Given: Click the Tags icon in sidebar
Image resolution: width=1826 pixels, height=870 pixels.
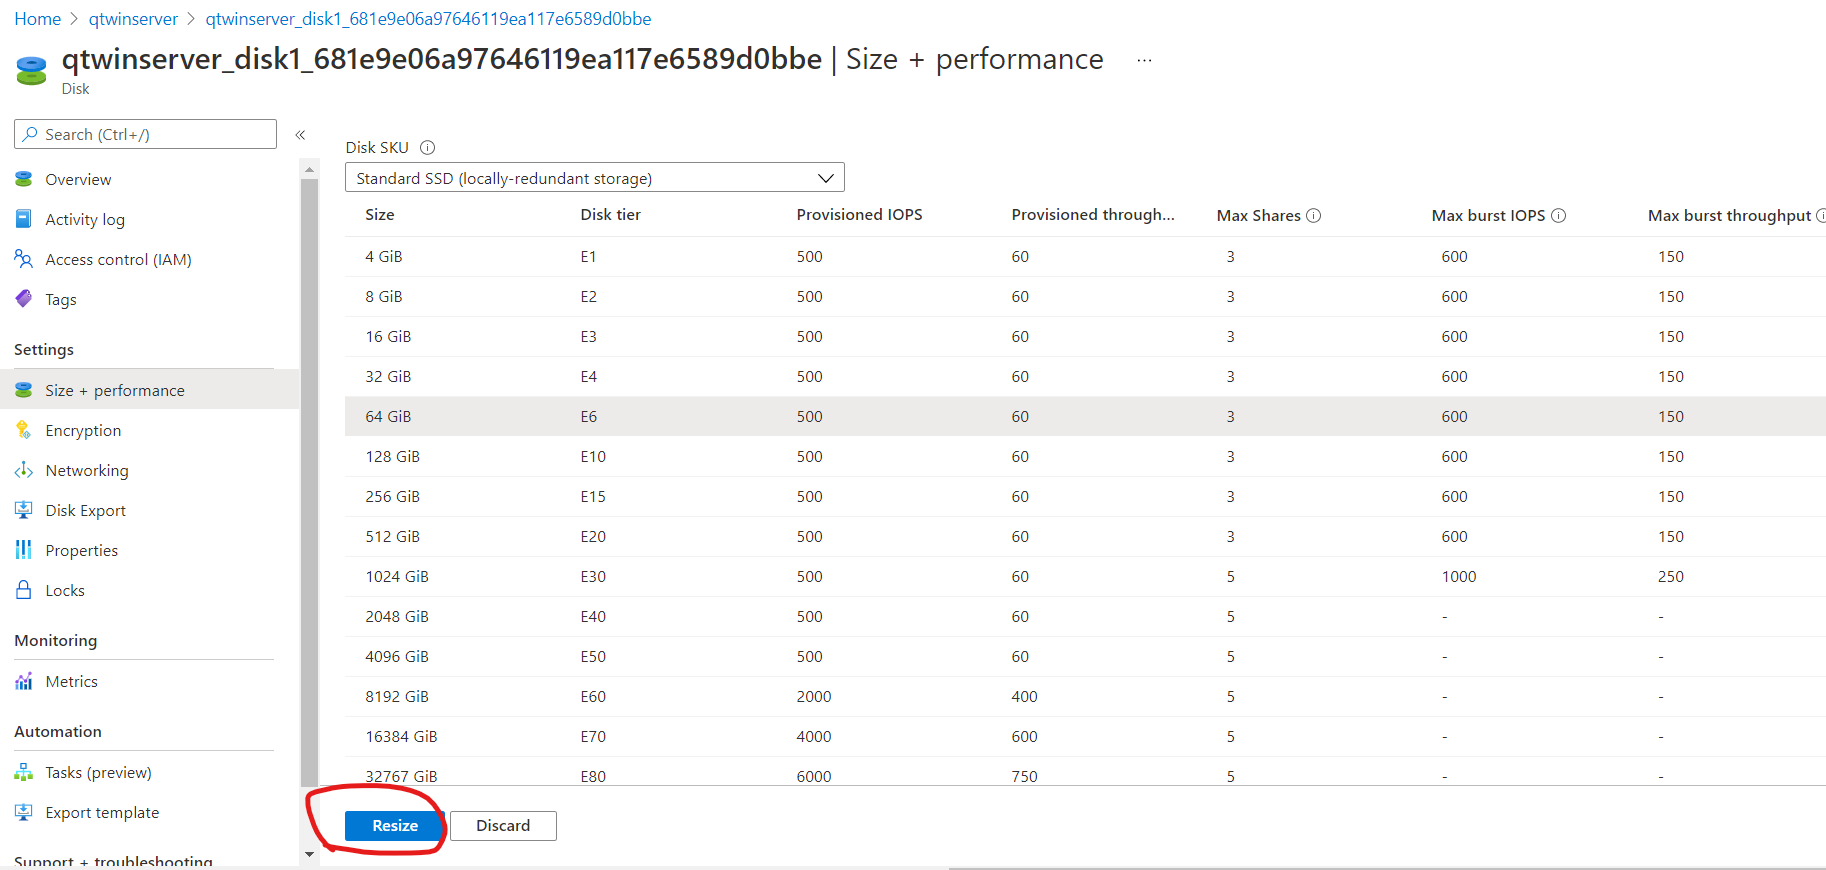Looking at the screenshot, I should click(x=24, y=299).
